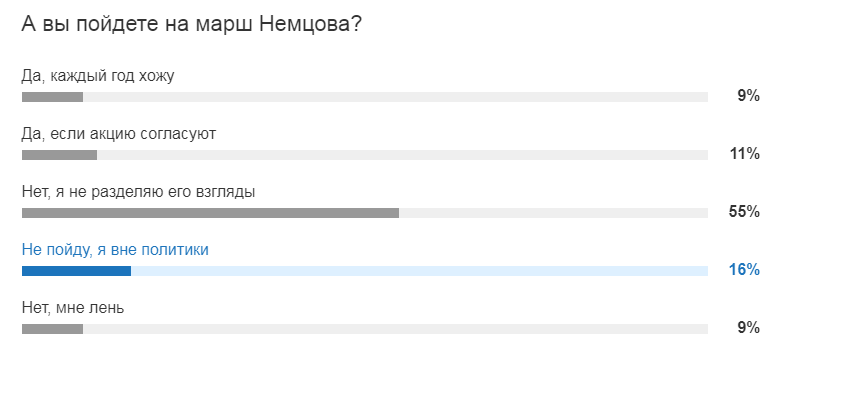This screenshot has height=393, width=861.
Task: Click the blue 16% result value
Action: [744, 270]
